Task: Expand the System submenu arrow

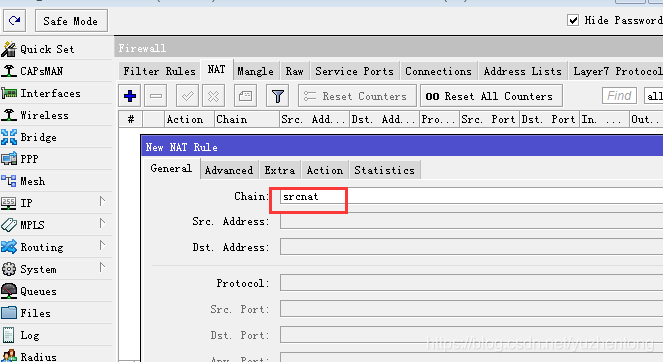Action: [102, 267]
